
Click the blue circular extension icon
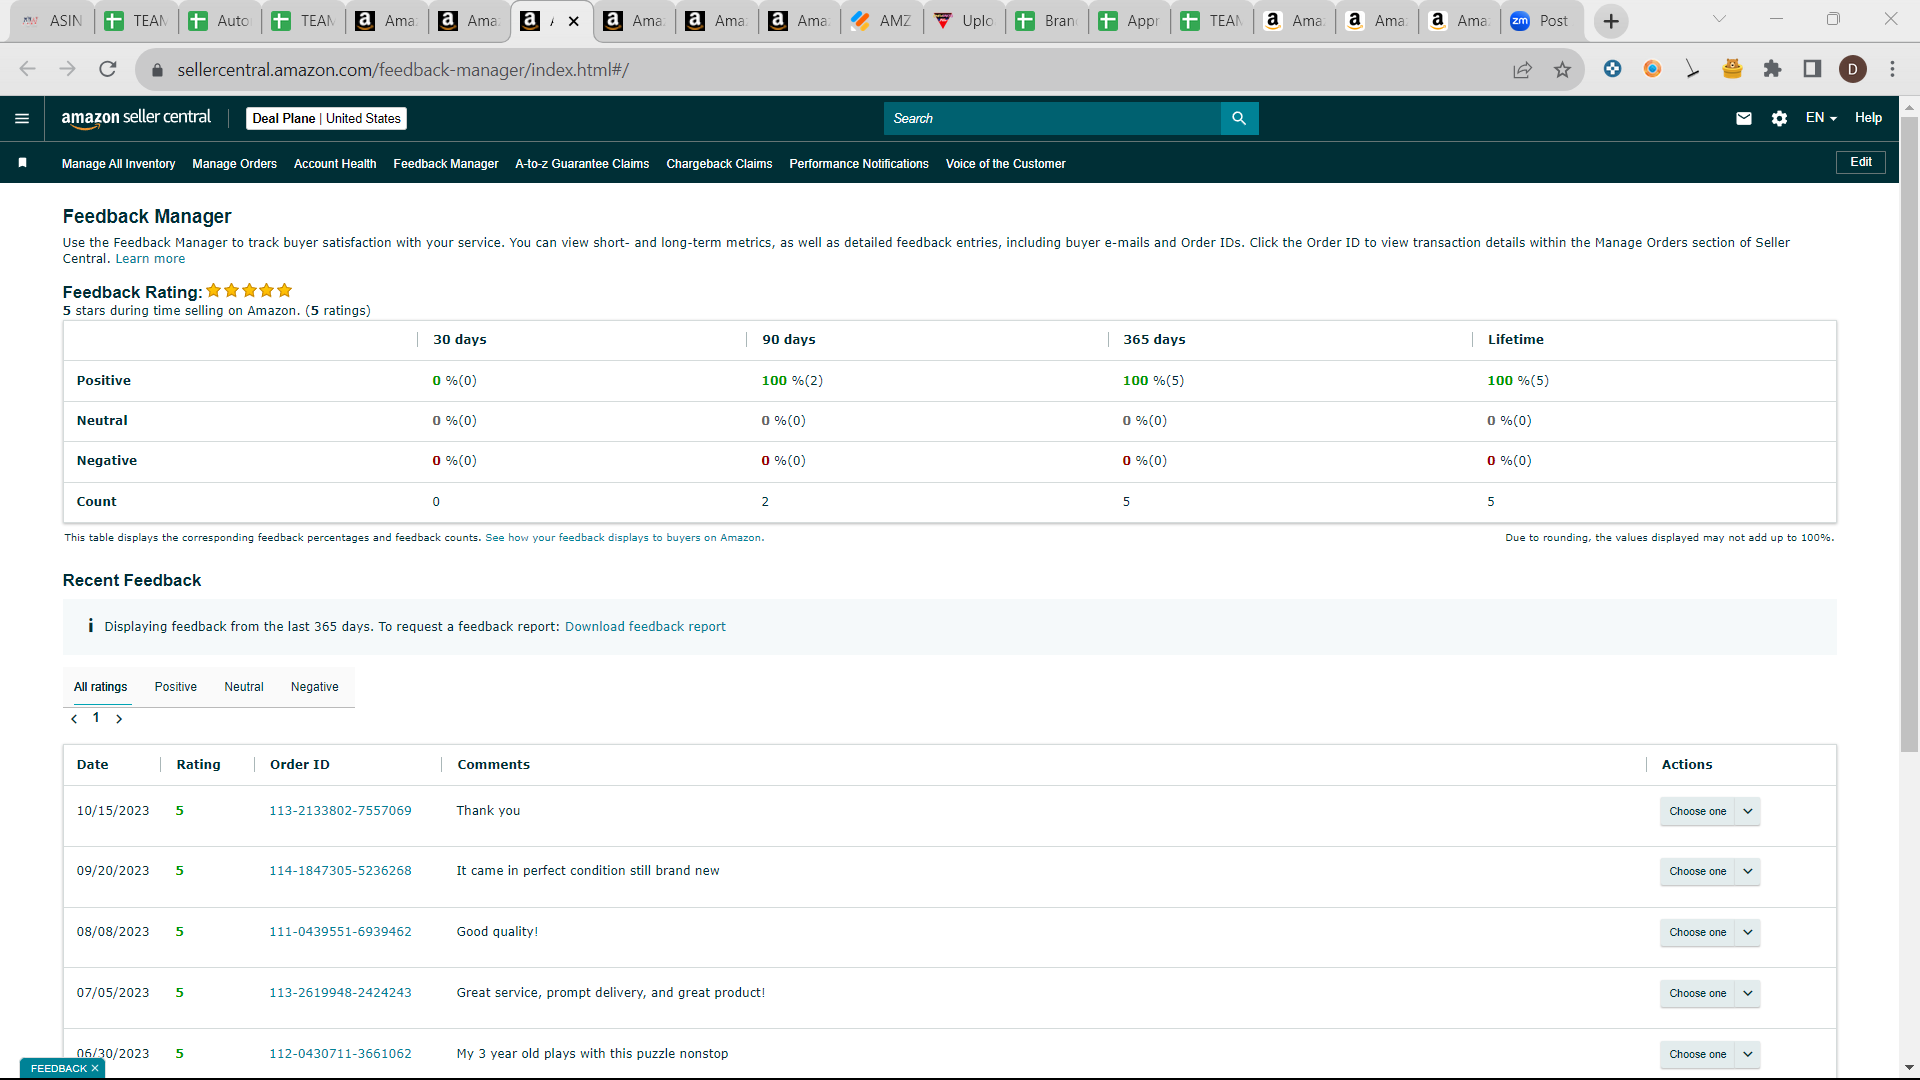1612,69
